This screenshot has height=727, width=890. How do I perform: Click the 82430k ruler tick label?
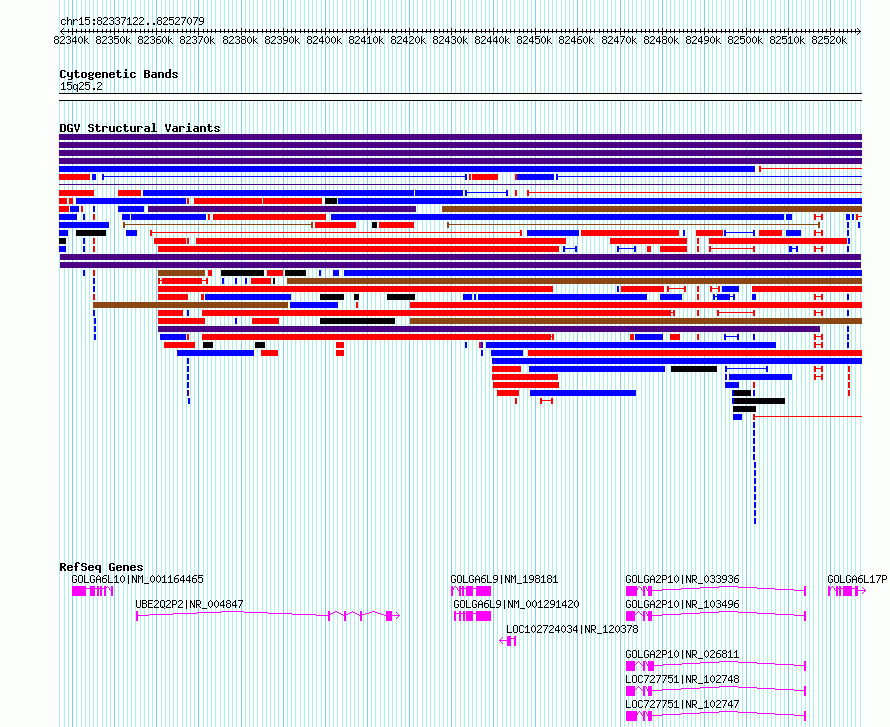point(450,40)
